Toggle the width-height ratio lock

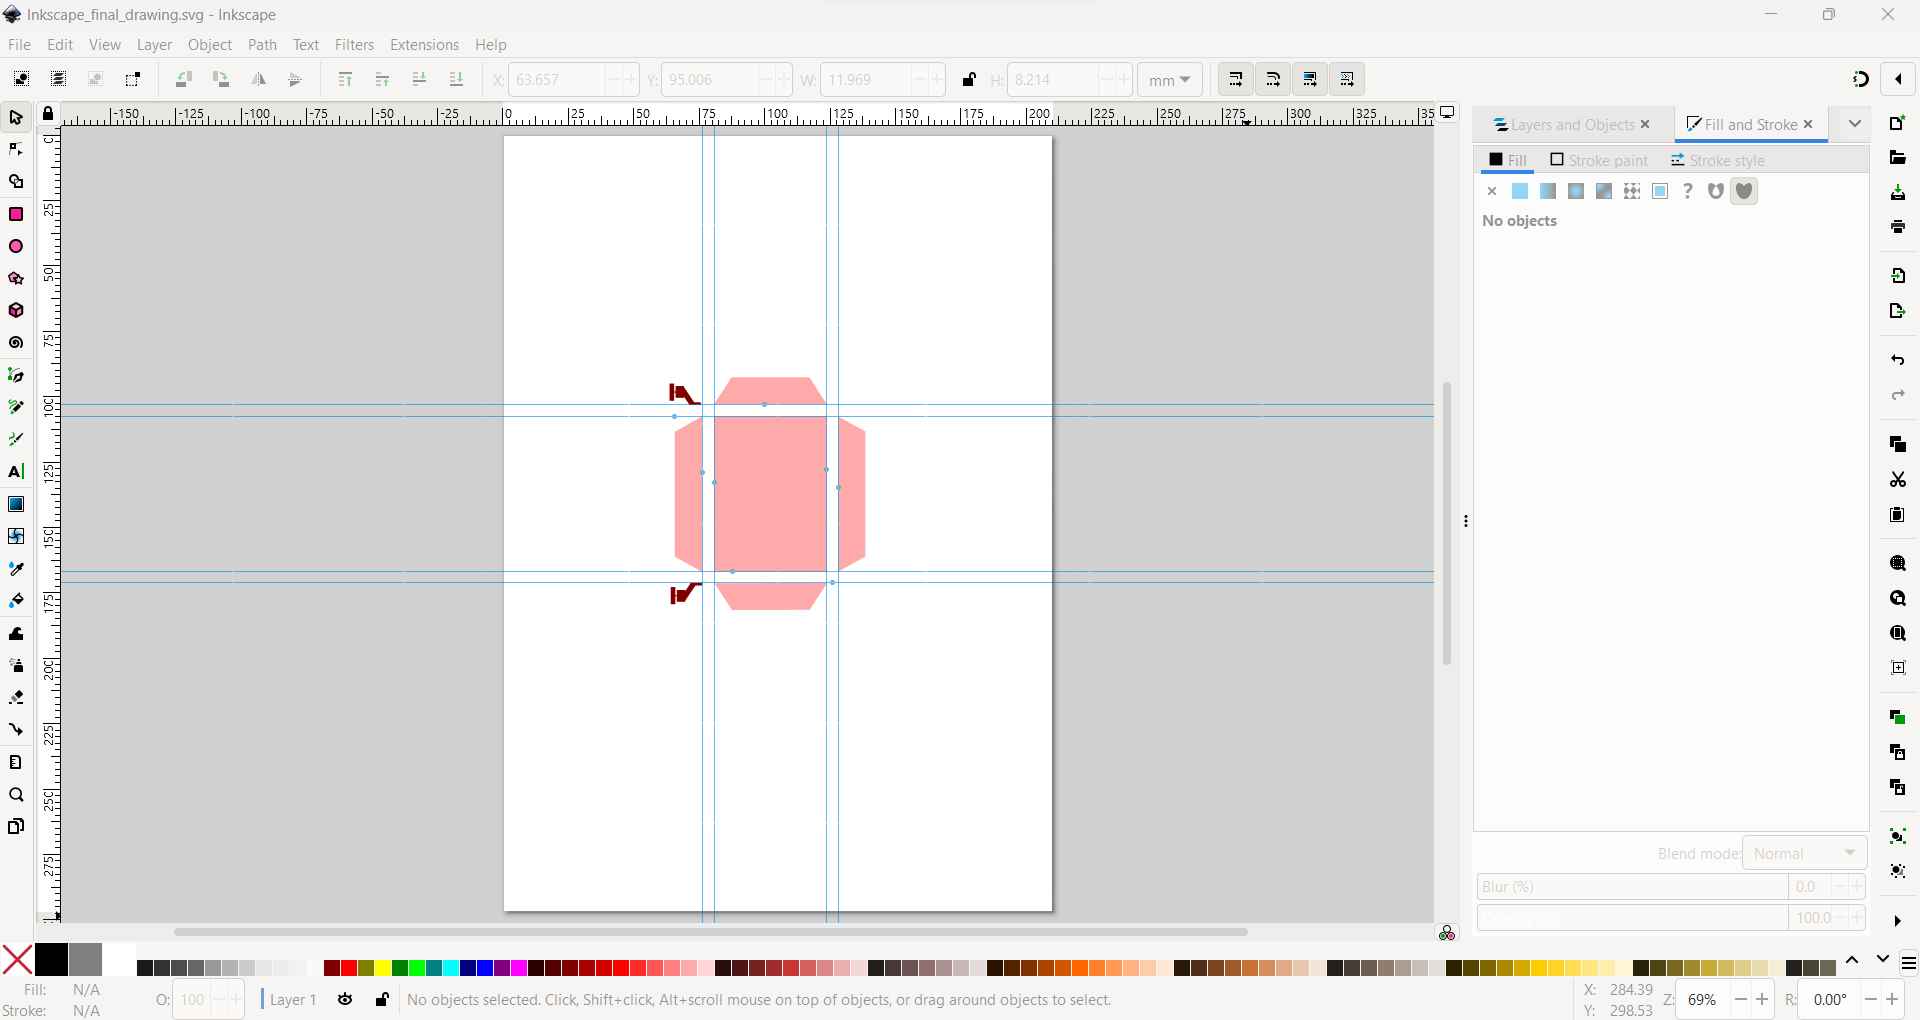[x=969, y=80]
